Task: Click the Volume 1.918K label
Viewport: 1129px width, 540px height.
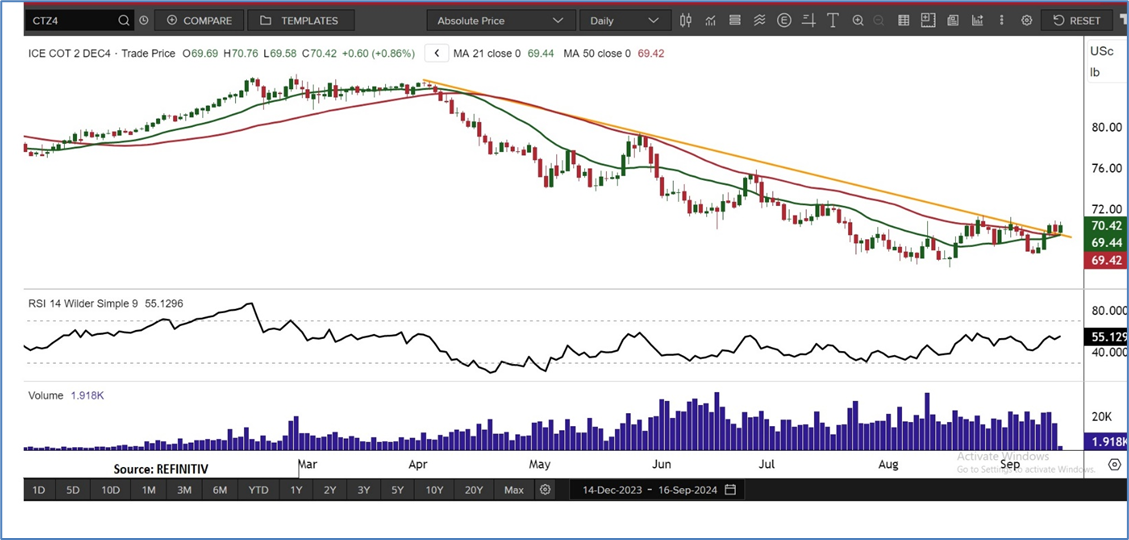Action: click(x=67, y=396)
